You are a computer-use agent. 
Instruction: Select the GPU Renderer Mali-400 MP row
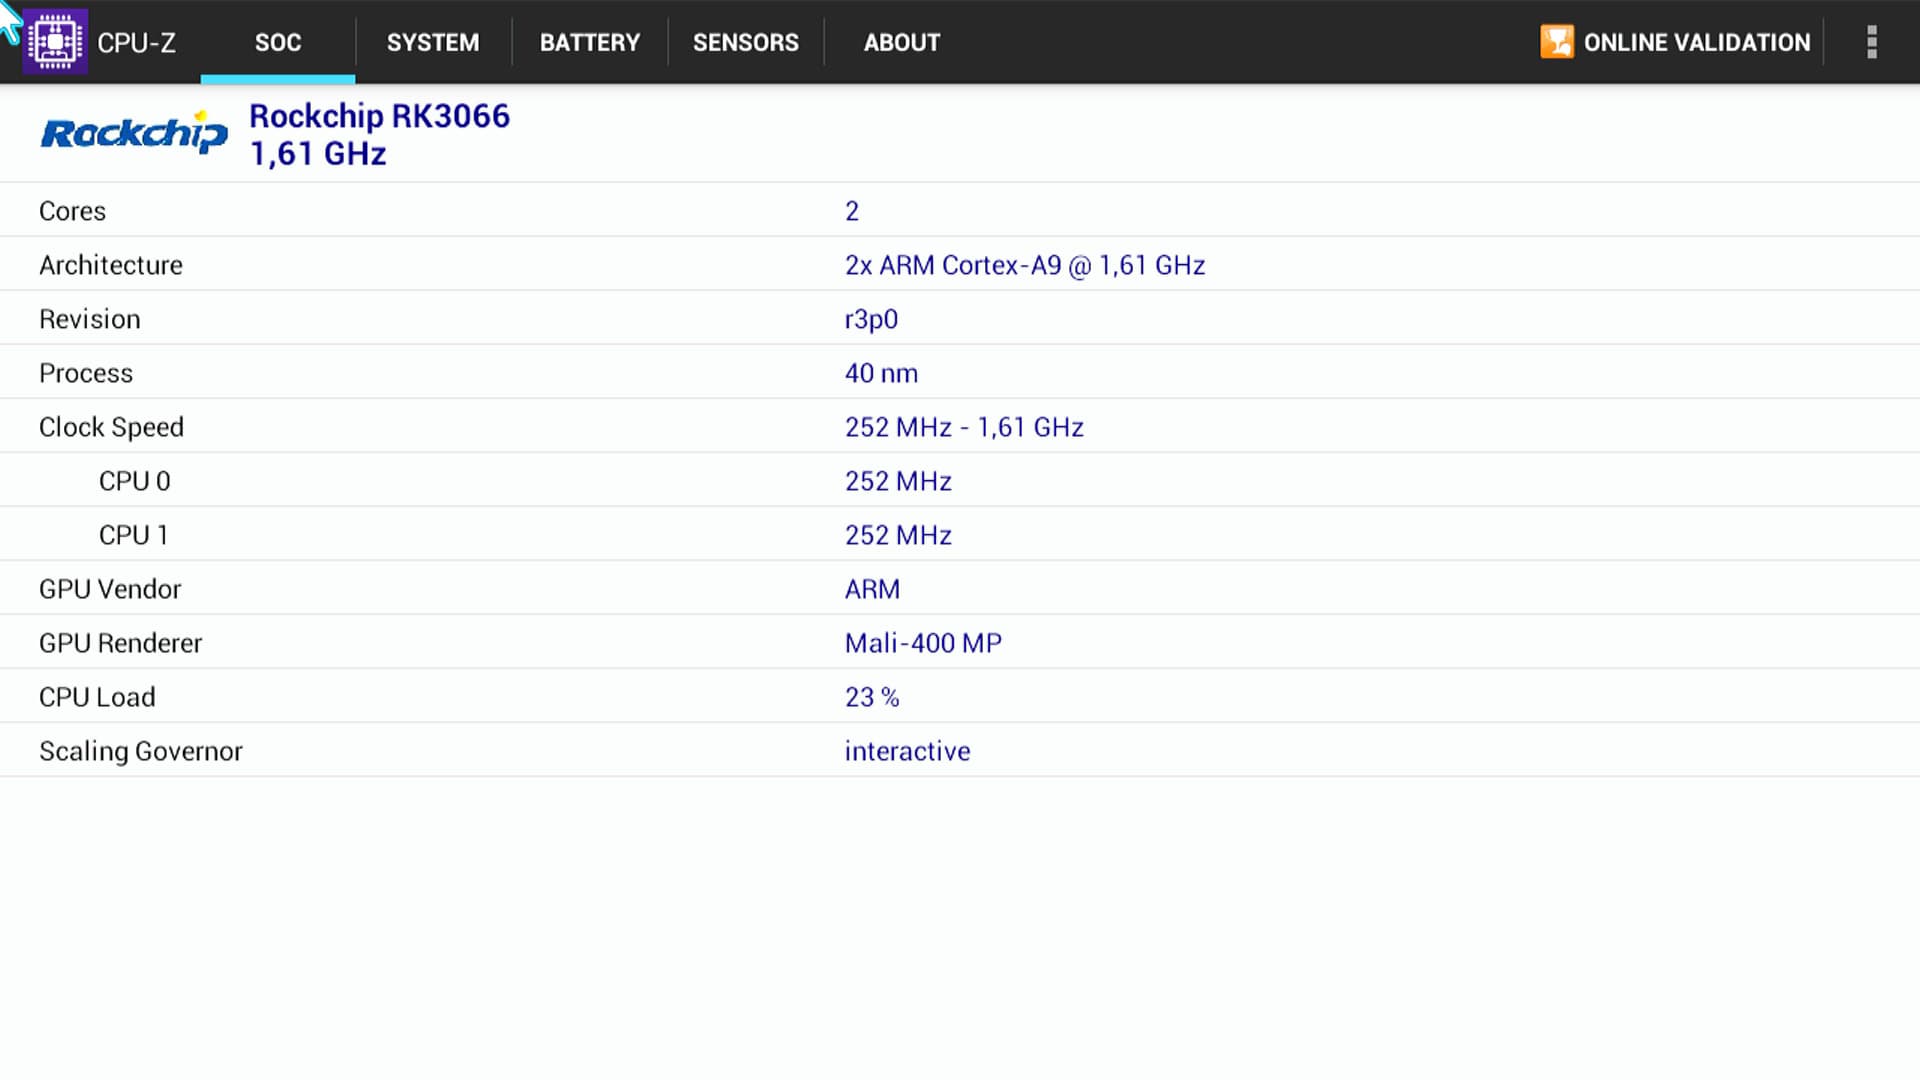click(x=922, y=643)
